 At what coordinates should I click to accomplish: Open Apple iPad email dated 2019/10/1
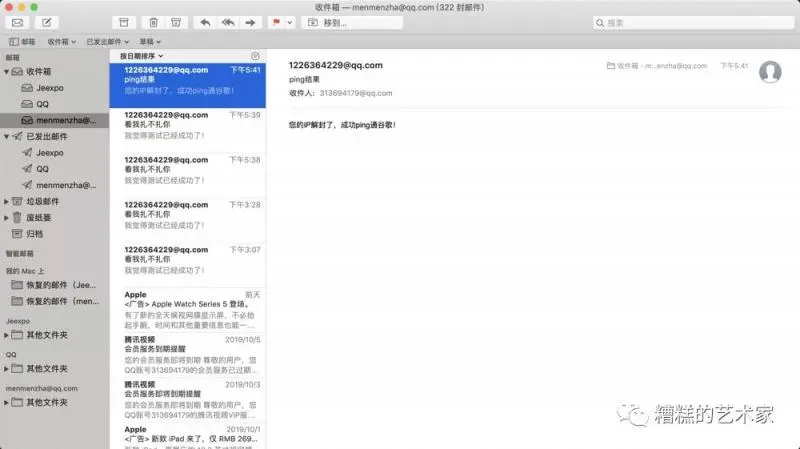pyautogui.click(x=188, y=437)
